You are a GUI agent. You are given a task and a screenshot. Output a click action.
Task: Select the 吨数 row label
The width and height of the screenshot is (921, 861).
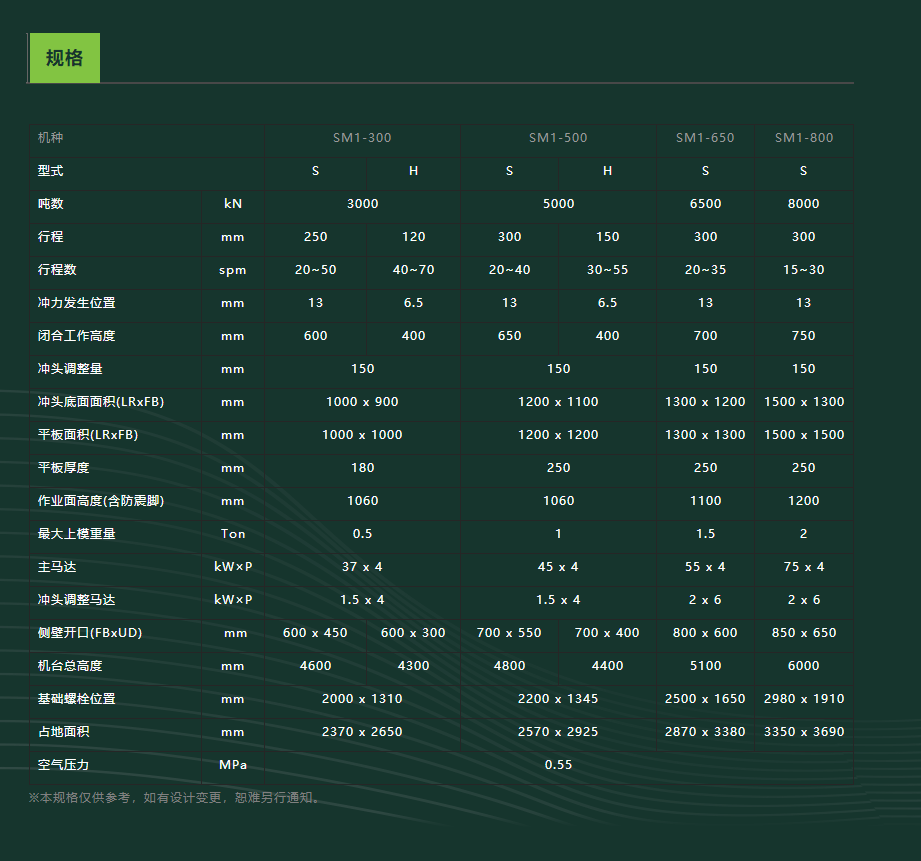click(x=51, y=204)
